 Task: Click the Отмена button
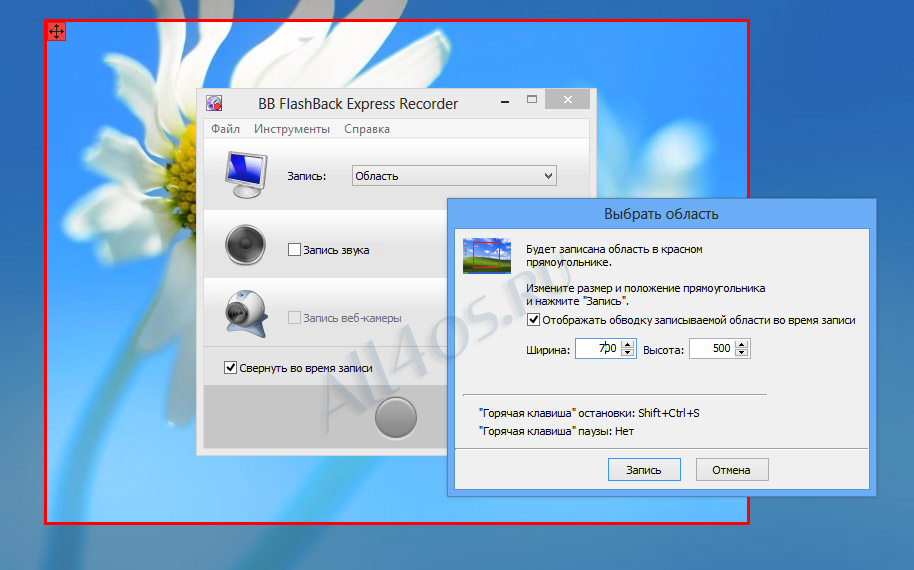tap(732, 470)
